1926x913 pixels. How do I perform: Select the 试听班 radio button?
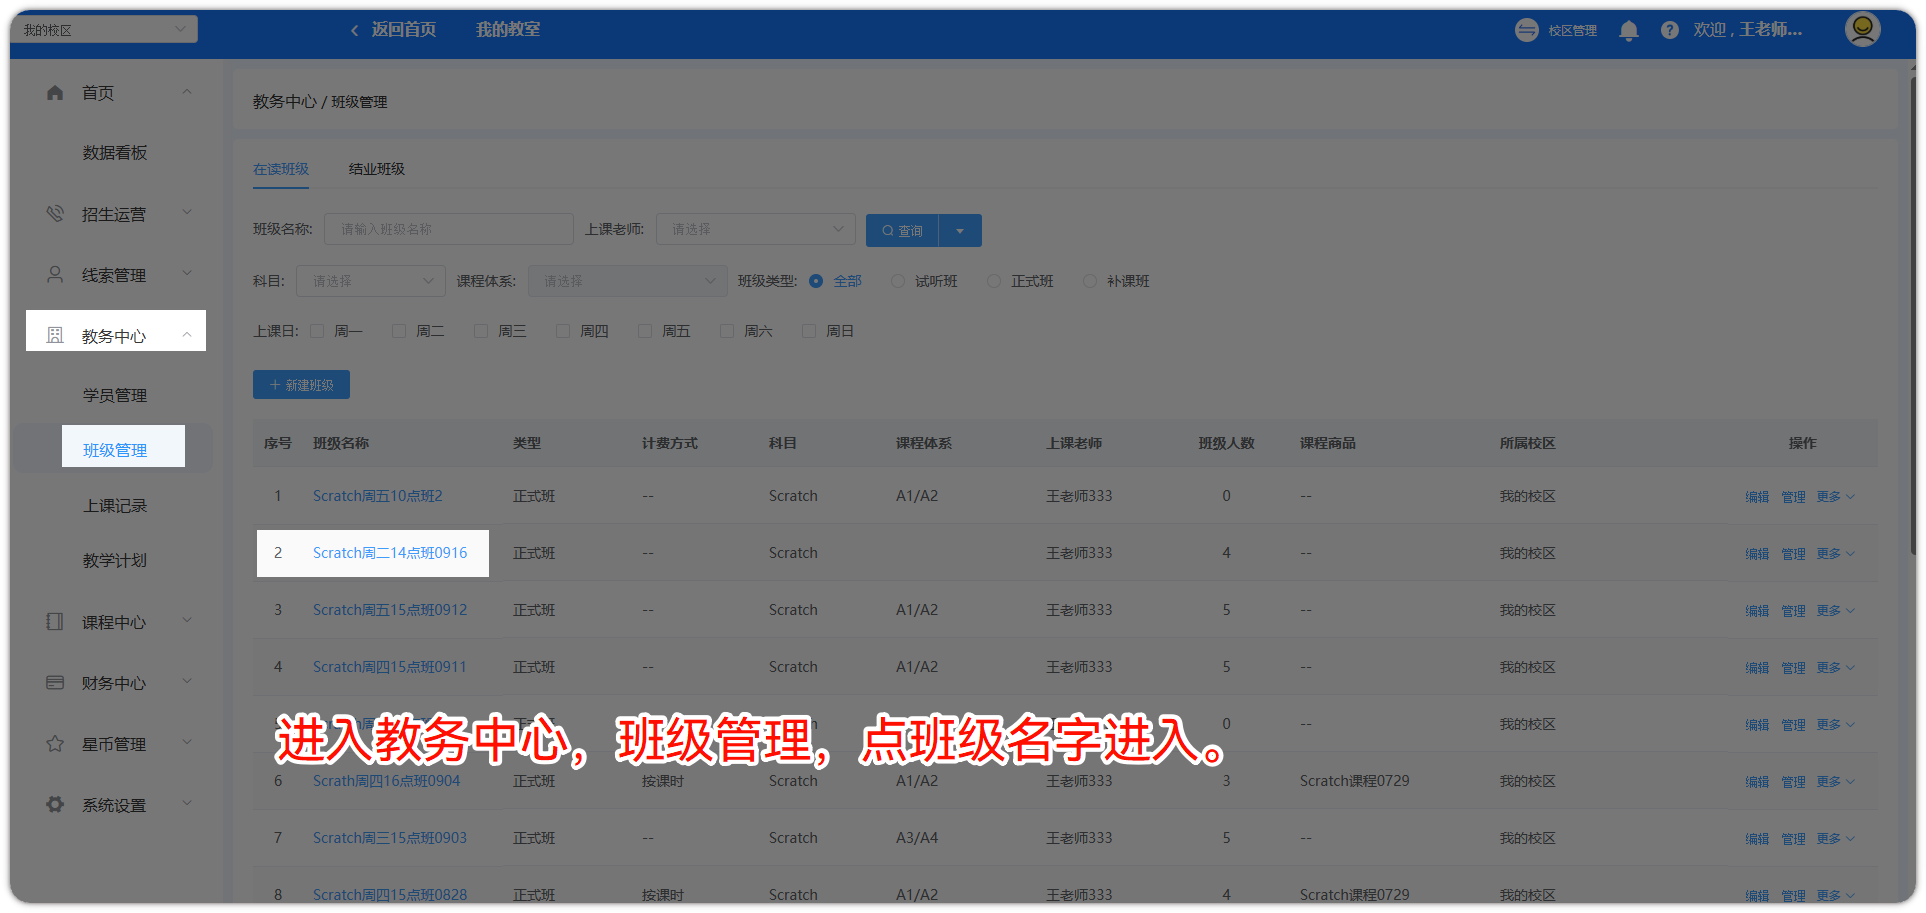click(x=898, y=281)
